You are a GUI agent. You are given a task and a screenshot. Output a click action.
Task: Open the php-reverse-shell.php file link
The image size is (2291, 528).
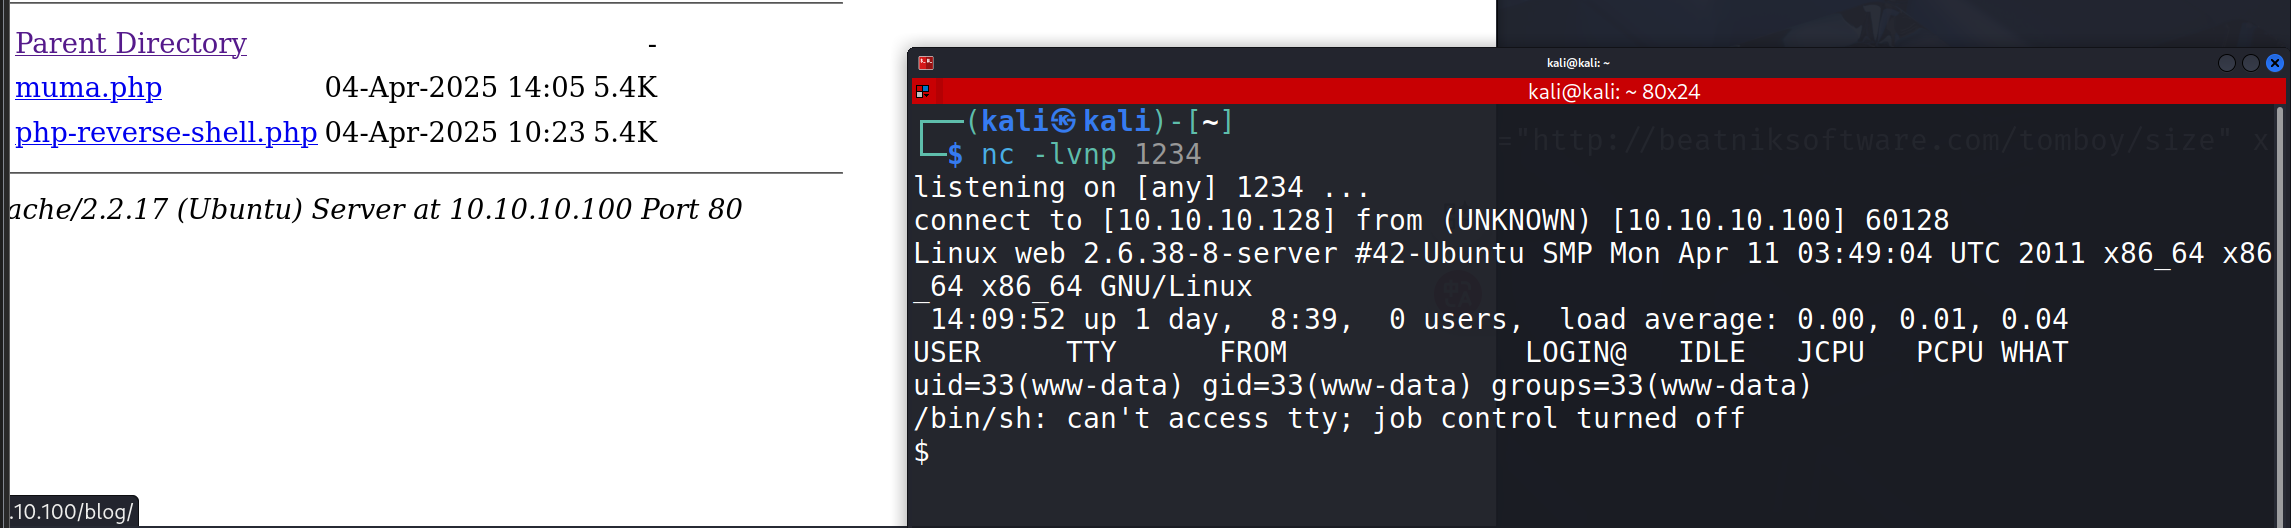[166, 132]
